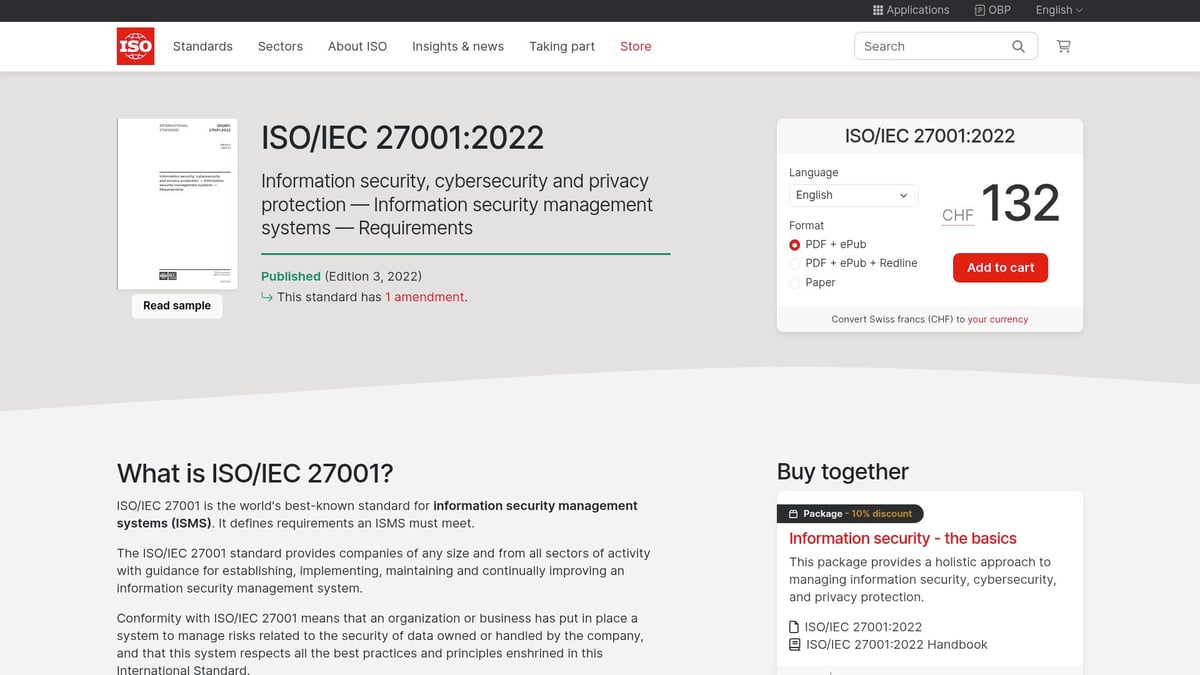Click the document icon beside ISO/IEC 27001:2022
Image resolution: width=1200 pixels, height=675 pixels.
[x=793, y=626]
